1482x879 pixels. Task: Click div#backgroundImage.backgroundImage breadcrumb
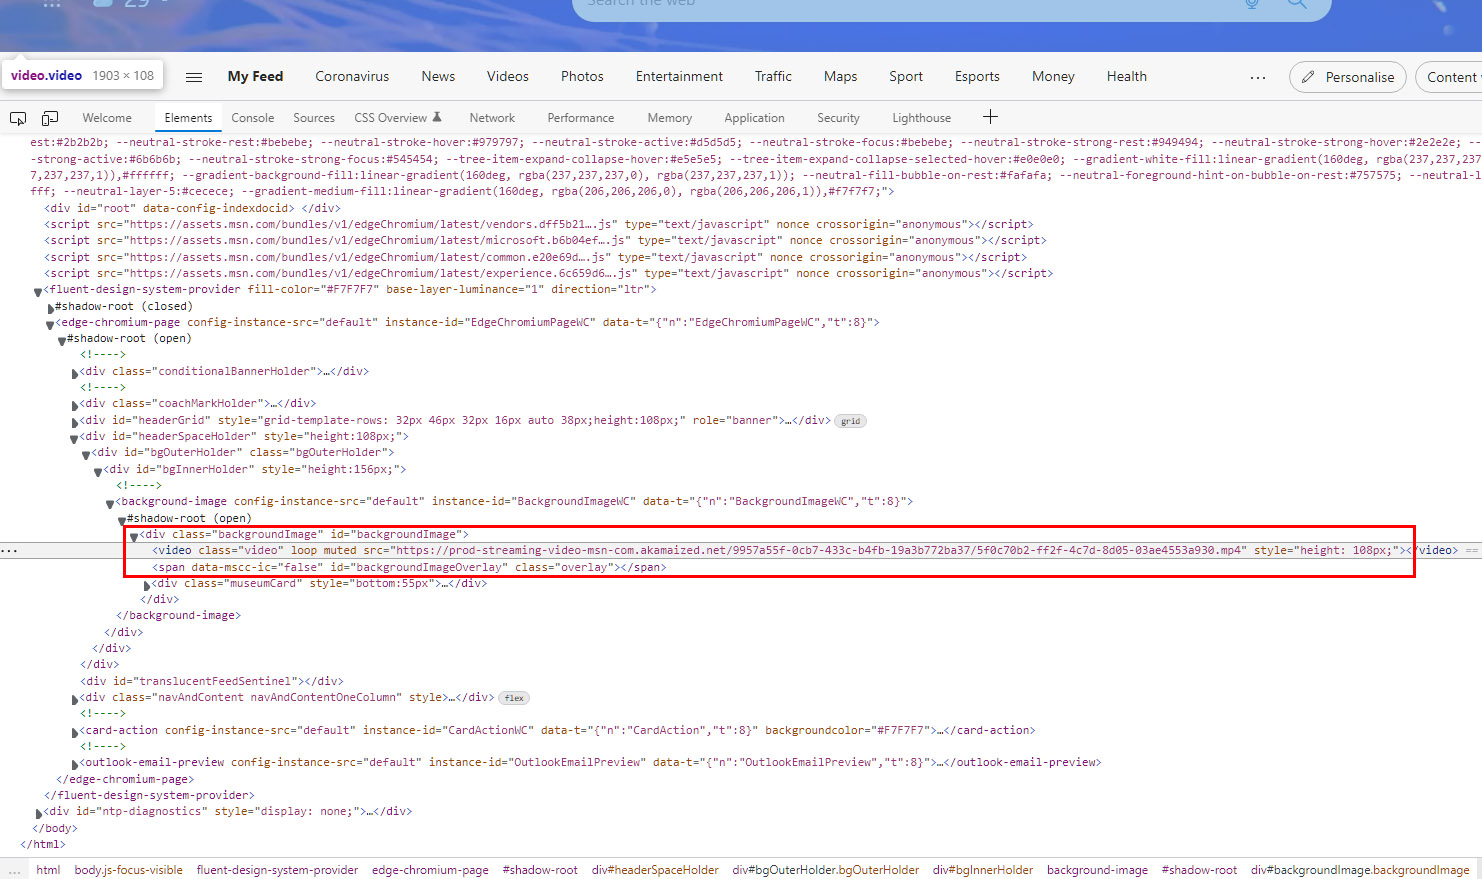coord(1360,870)
